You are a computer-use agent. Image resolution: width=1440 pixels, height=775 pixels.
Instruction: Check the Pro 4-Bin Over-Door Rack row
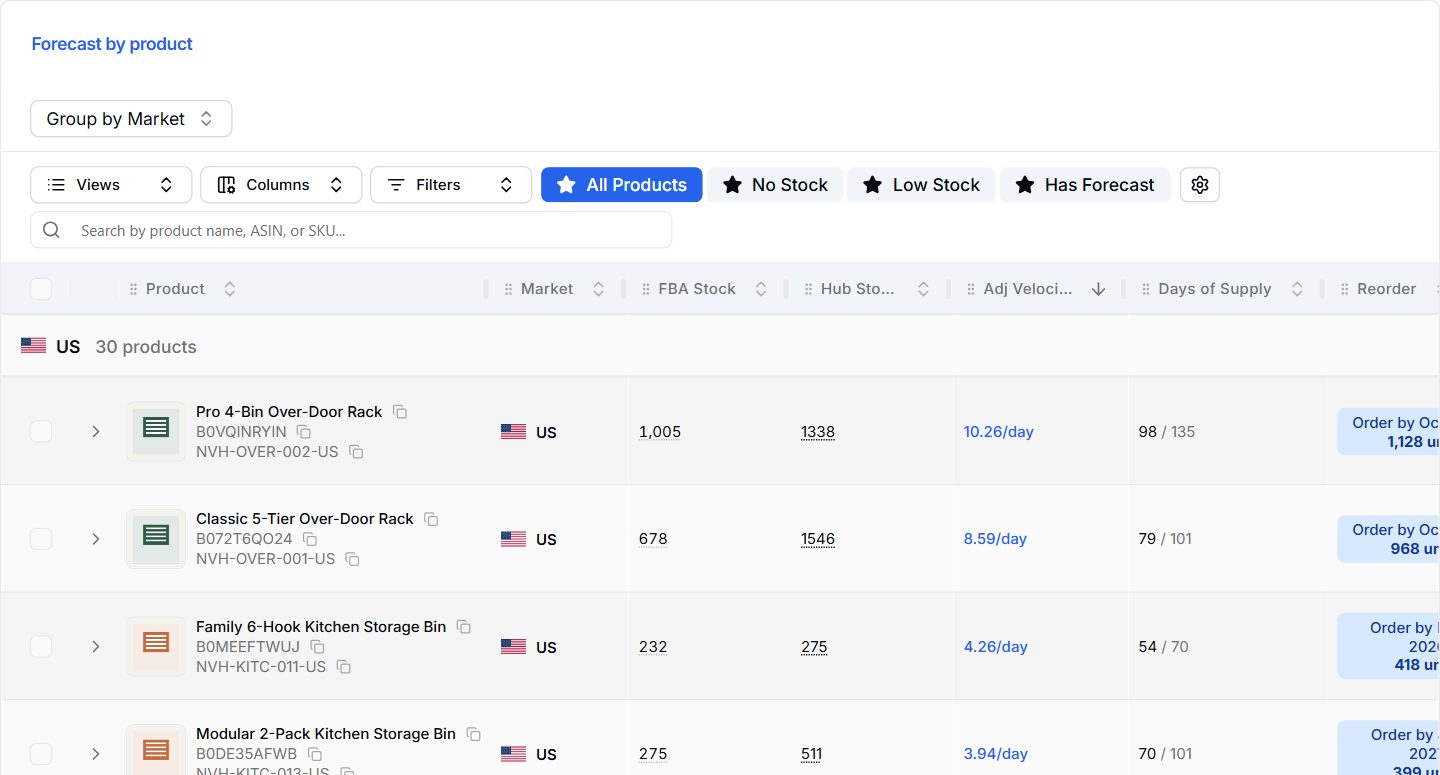click(41, 432)
